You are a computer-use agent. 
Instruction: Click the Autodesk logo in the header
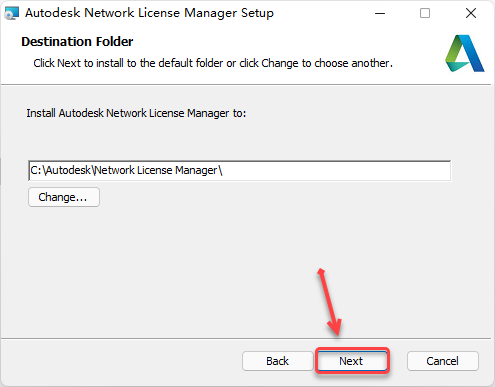(x=465, y=53)
